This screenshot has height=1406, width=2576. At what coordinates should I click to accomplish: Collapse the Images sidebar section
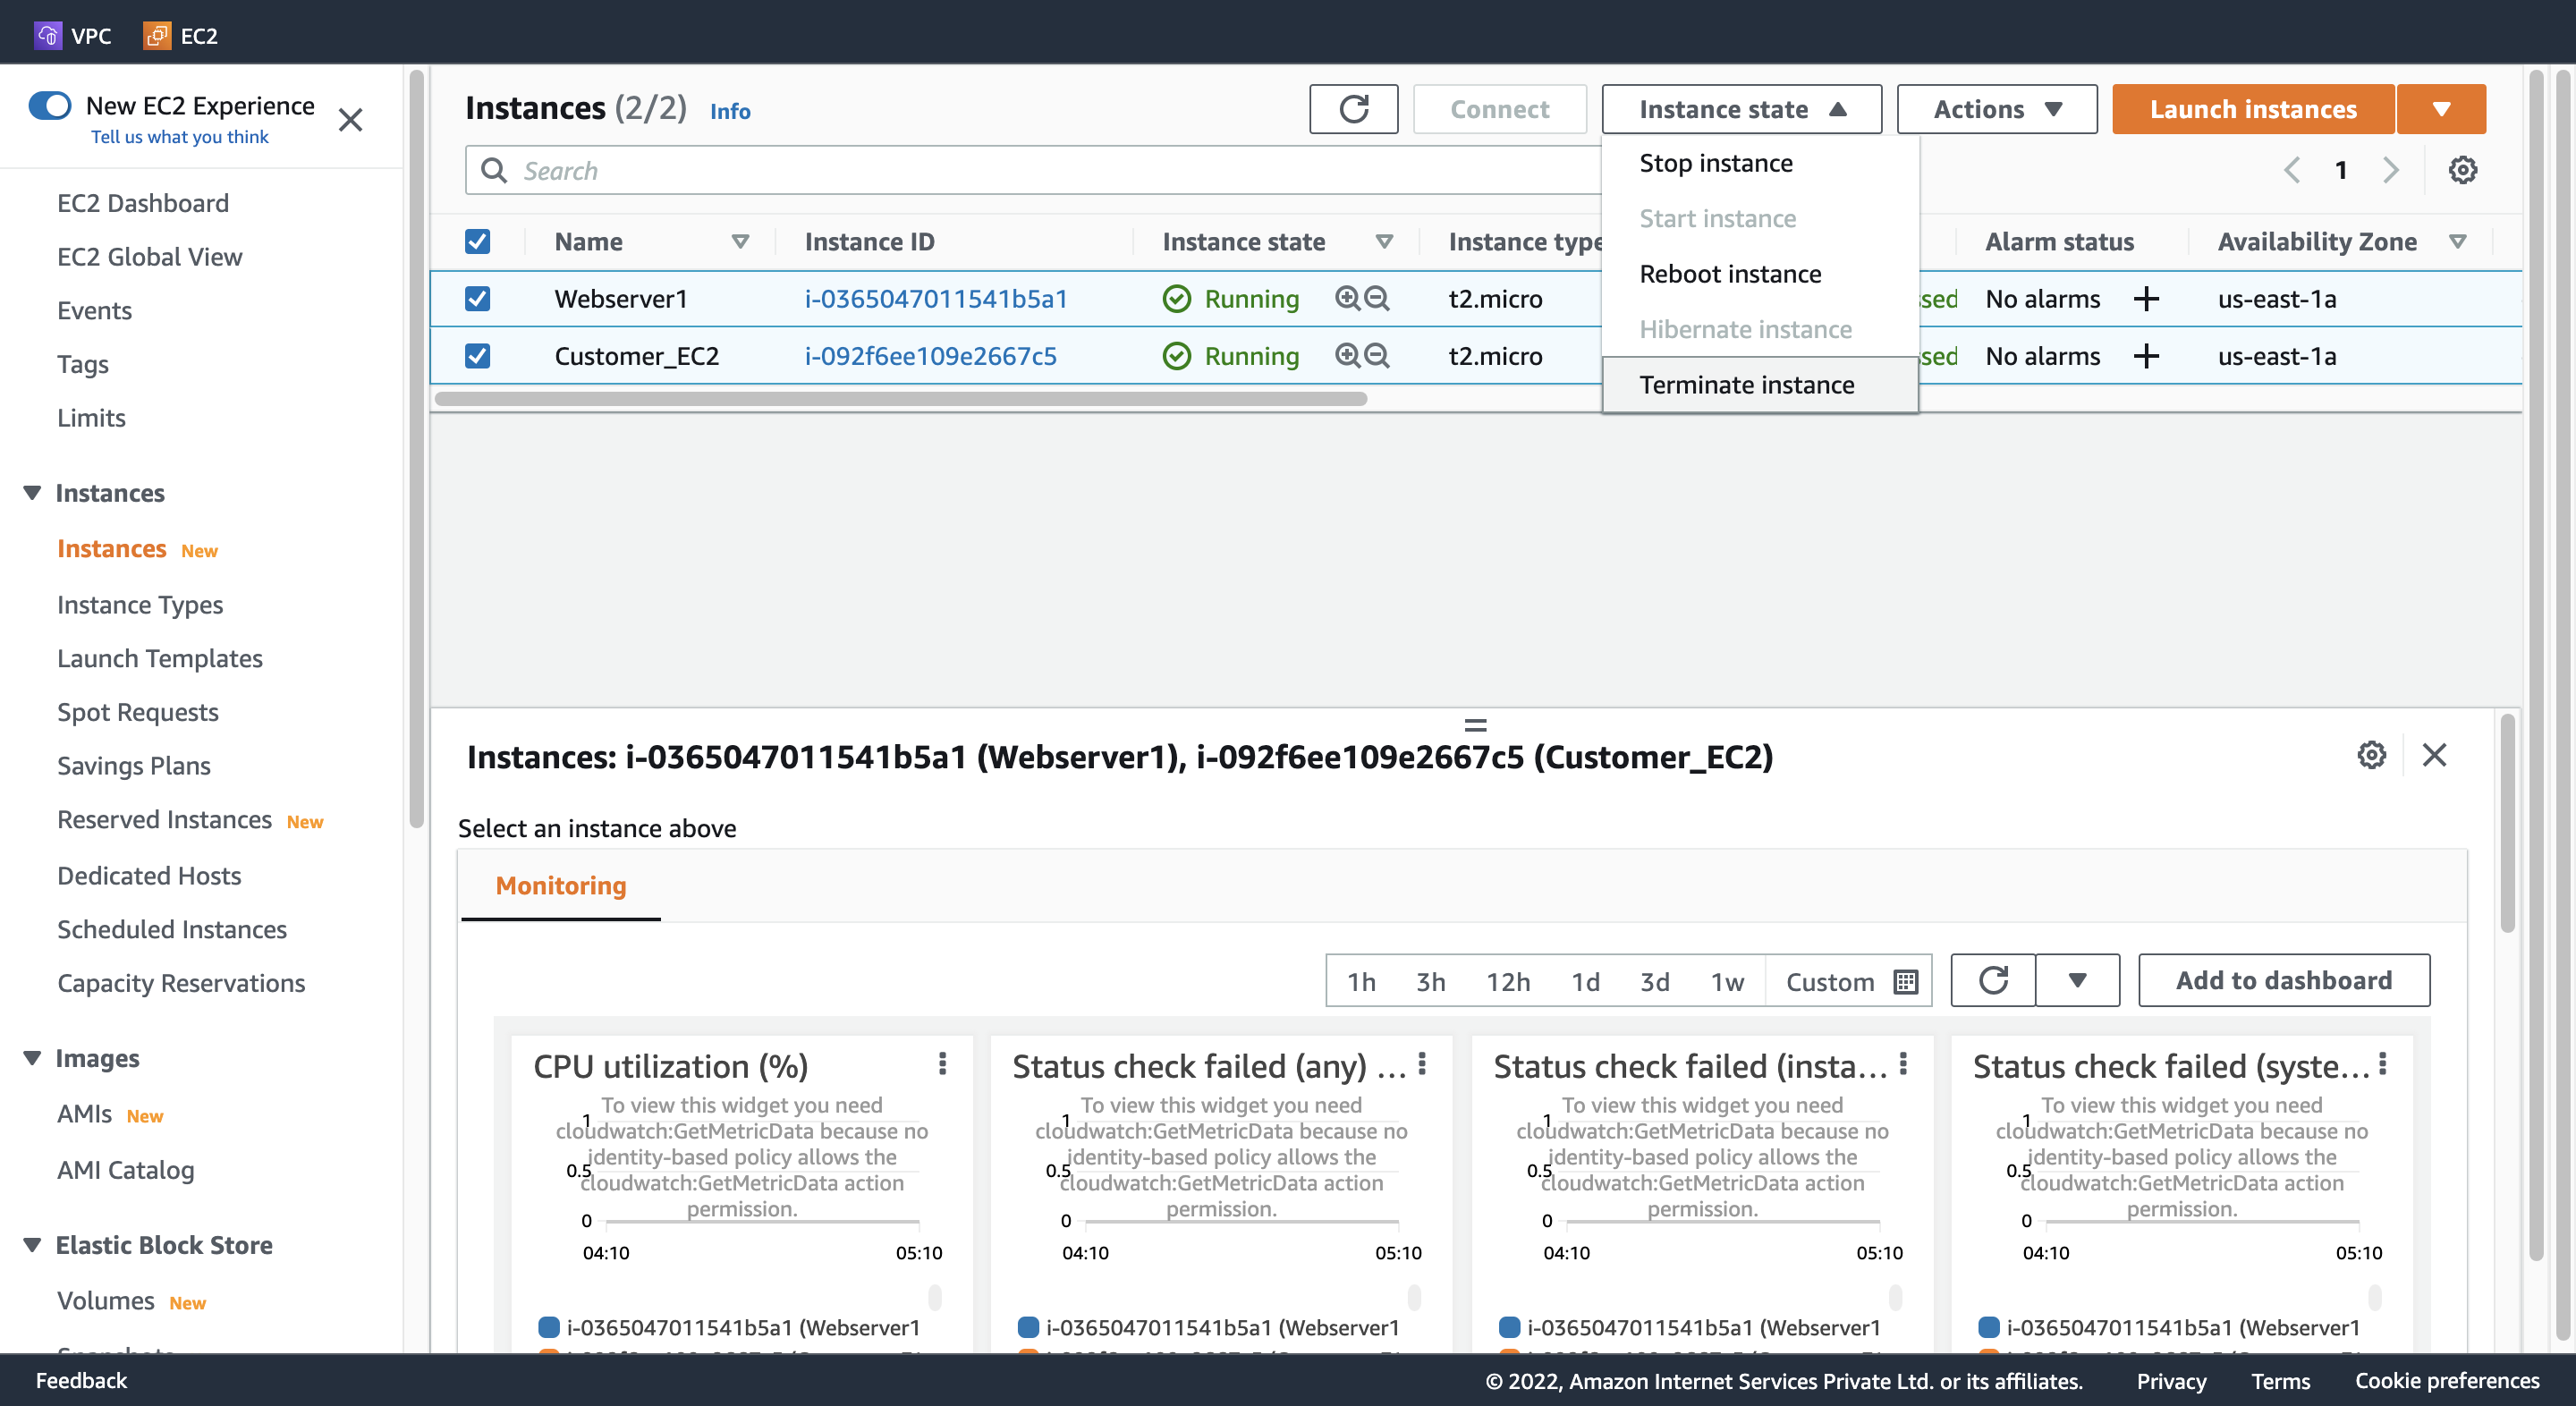[x=32, y=1058]
